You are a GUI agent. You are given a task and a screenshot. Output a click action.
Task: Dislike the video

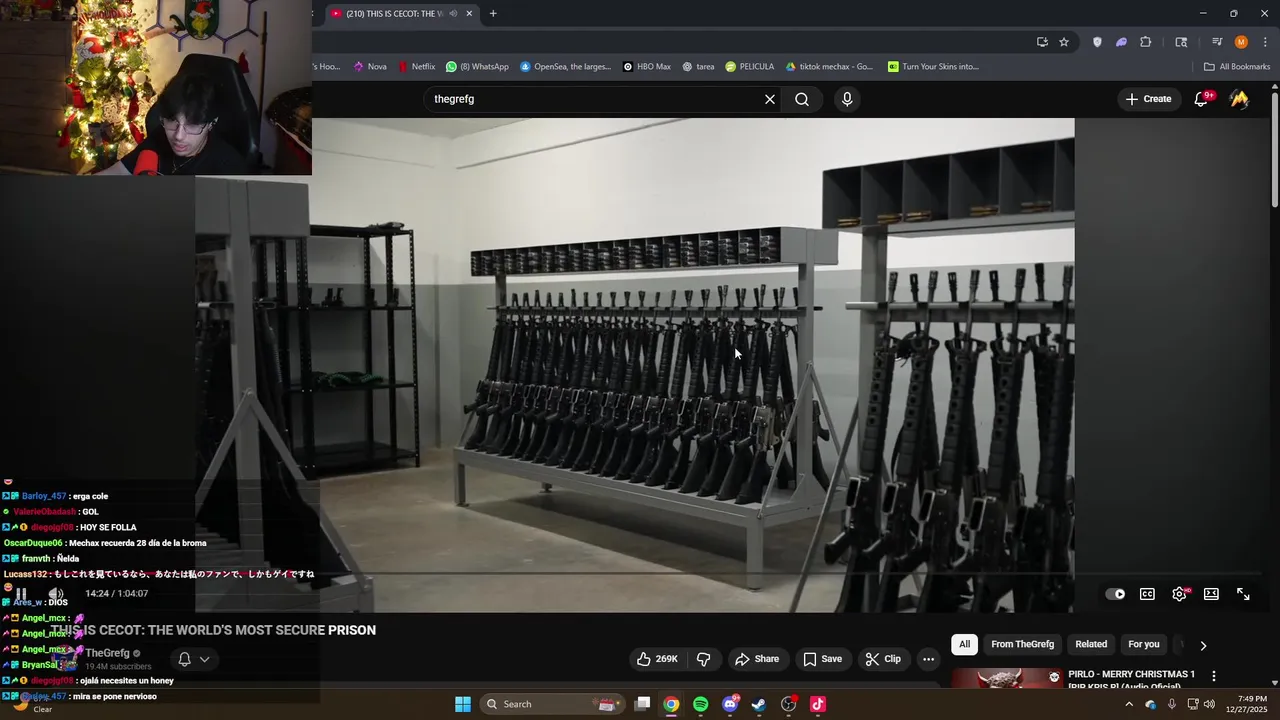(x=704, y=659)
